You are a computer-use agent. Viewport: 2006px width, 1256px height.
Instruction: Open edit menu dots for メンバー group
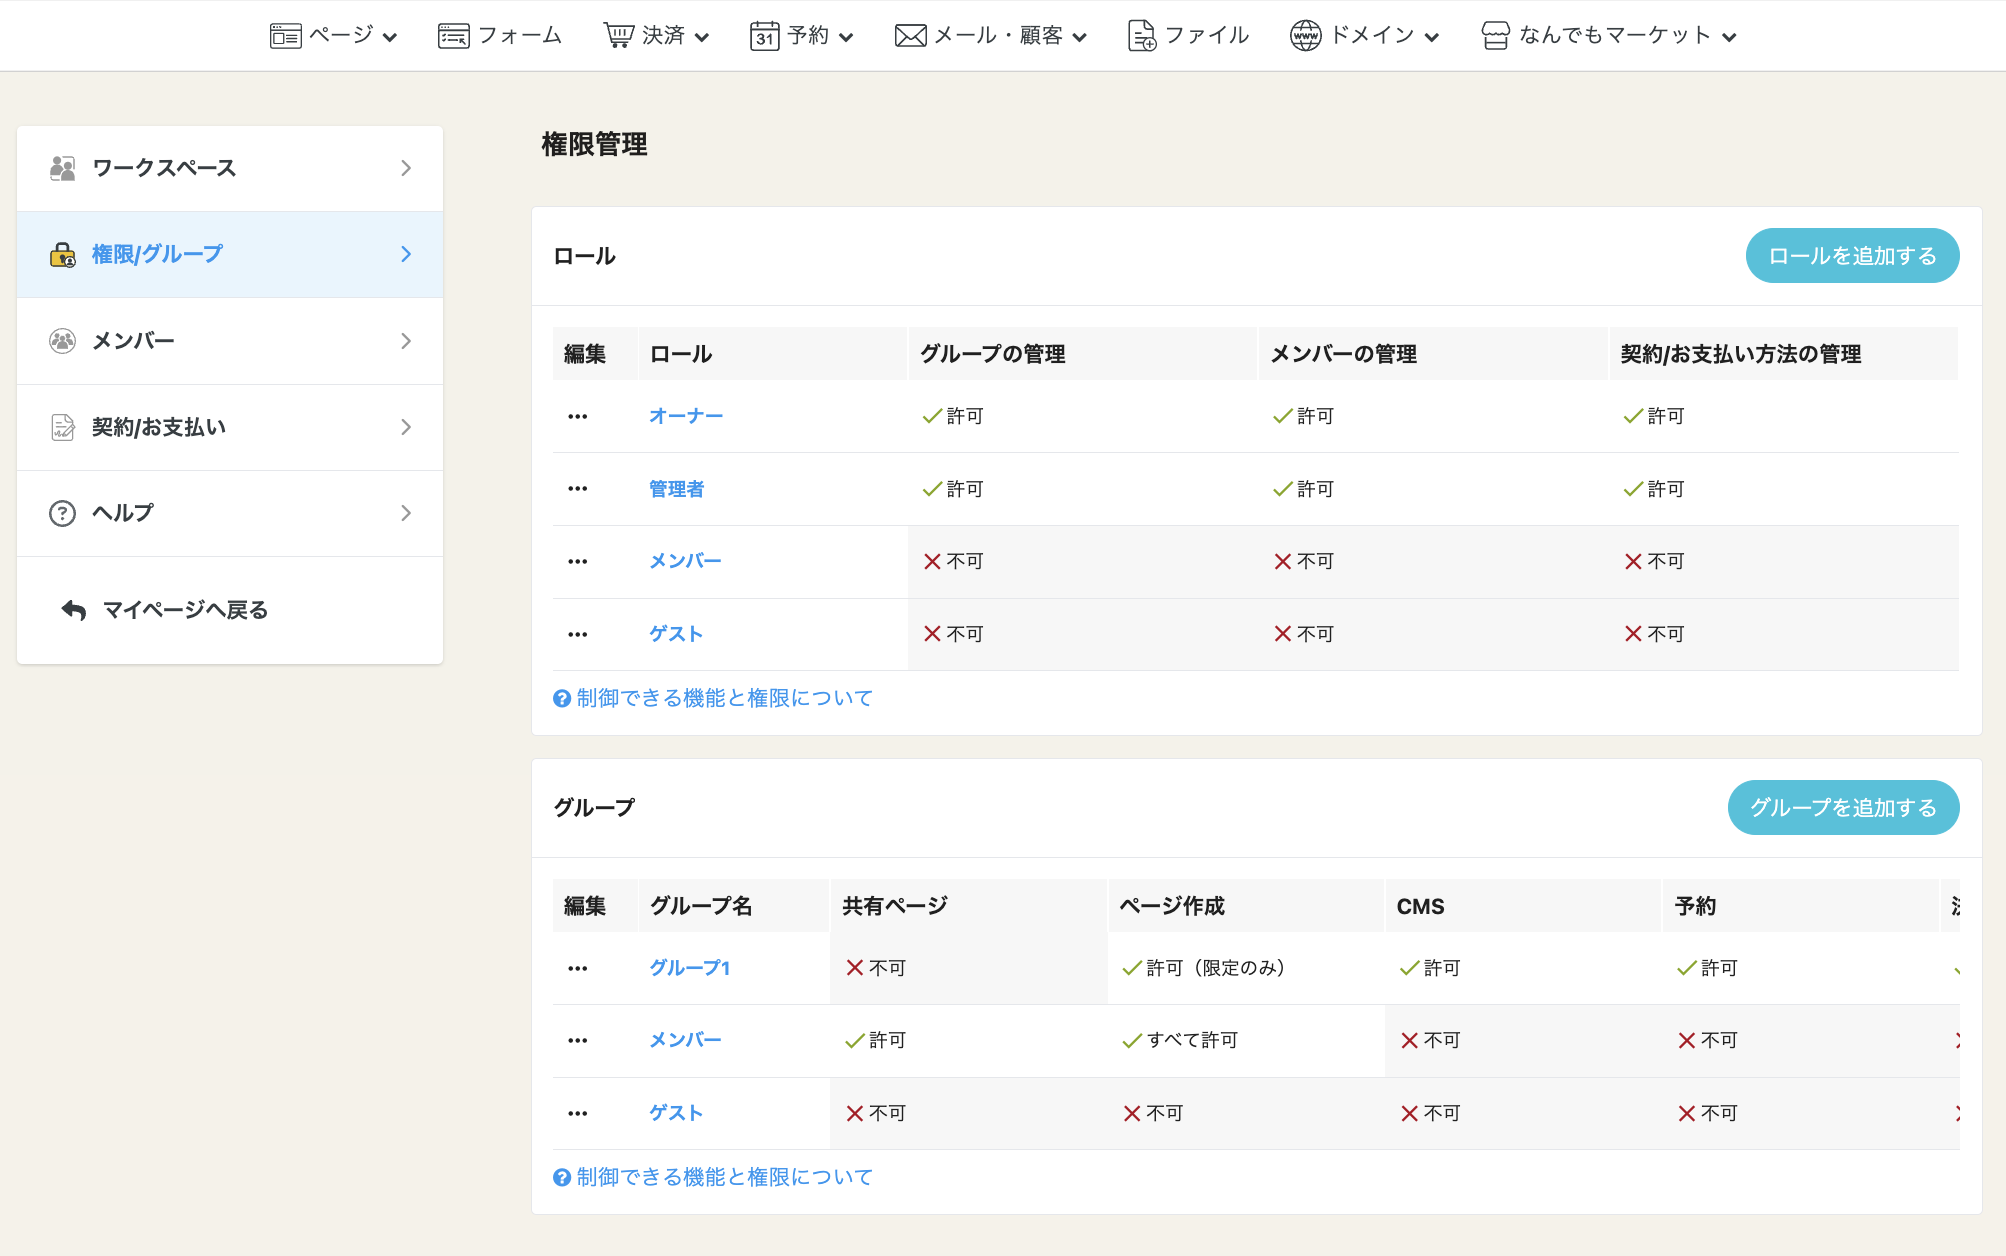[578, 1040]
